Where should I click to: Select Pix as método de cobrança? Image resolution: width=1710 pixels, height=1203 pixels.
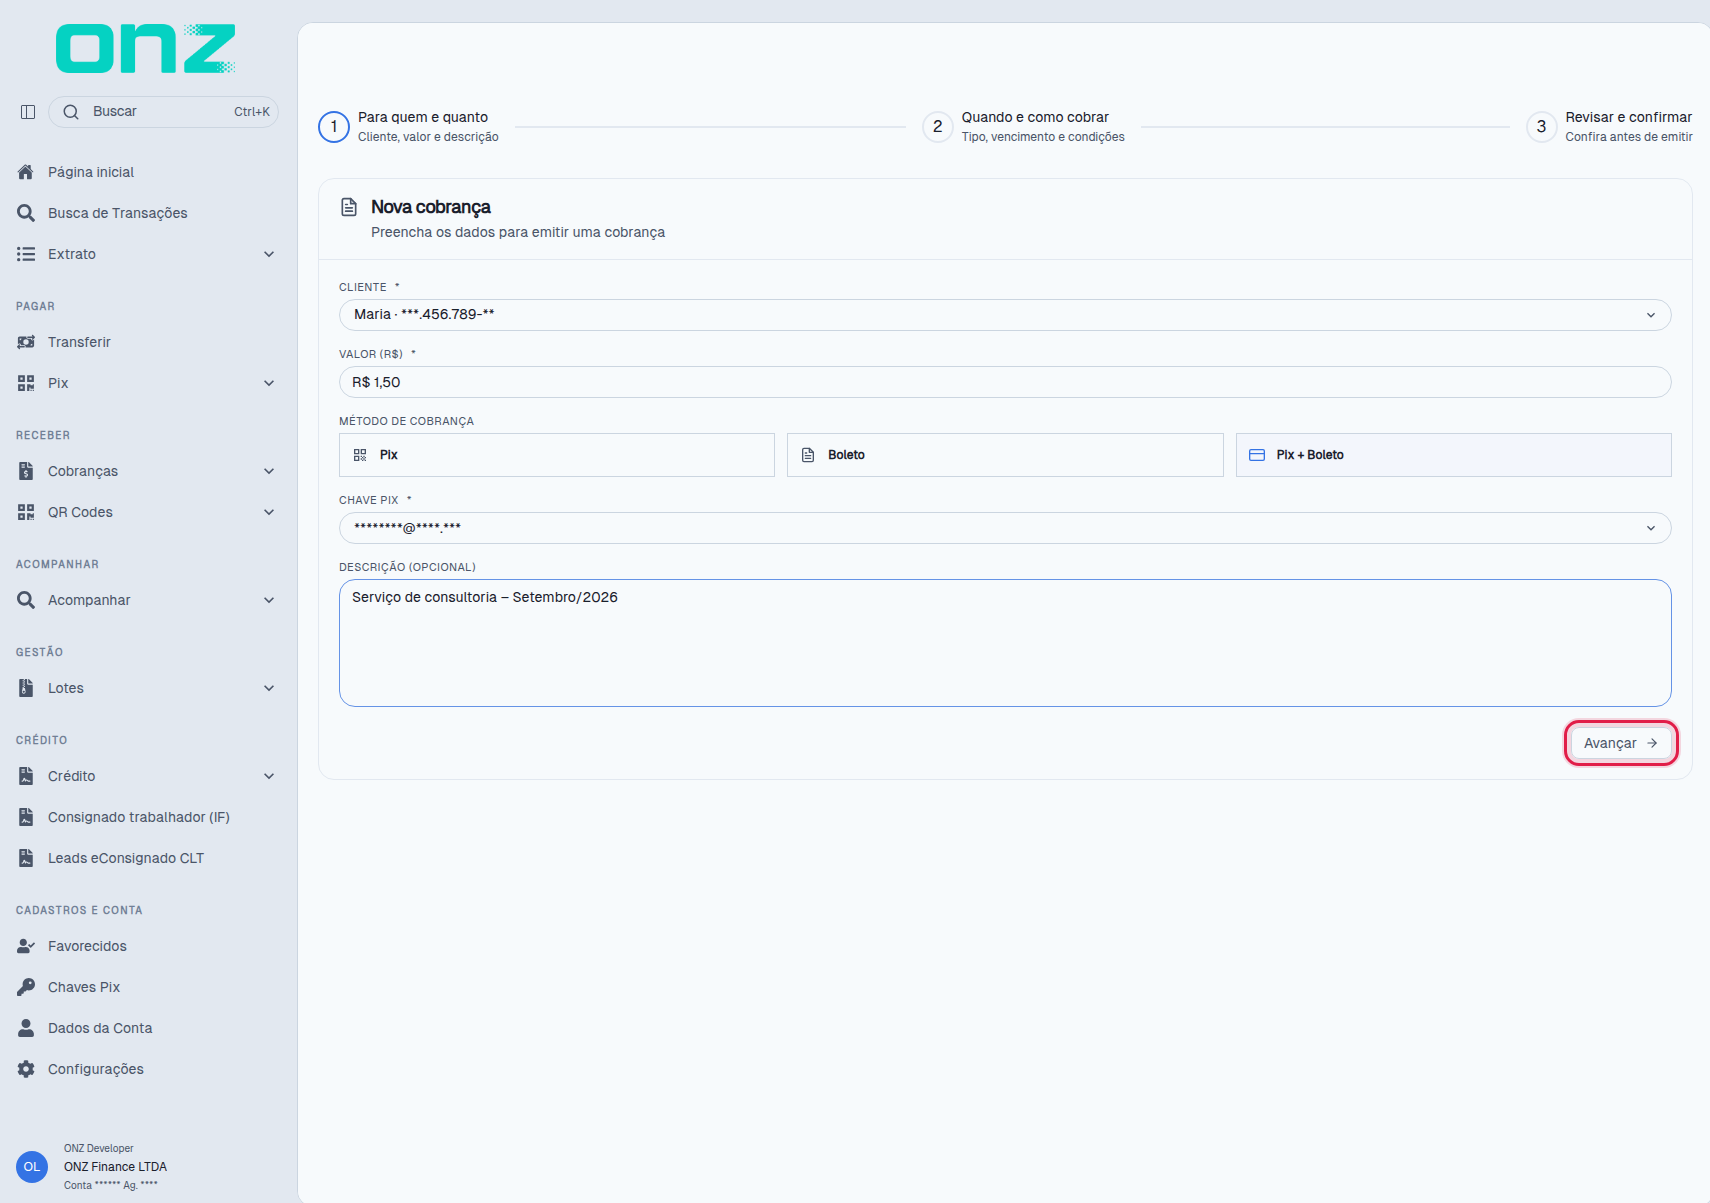pos(557,455)
